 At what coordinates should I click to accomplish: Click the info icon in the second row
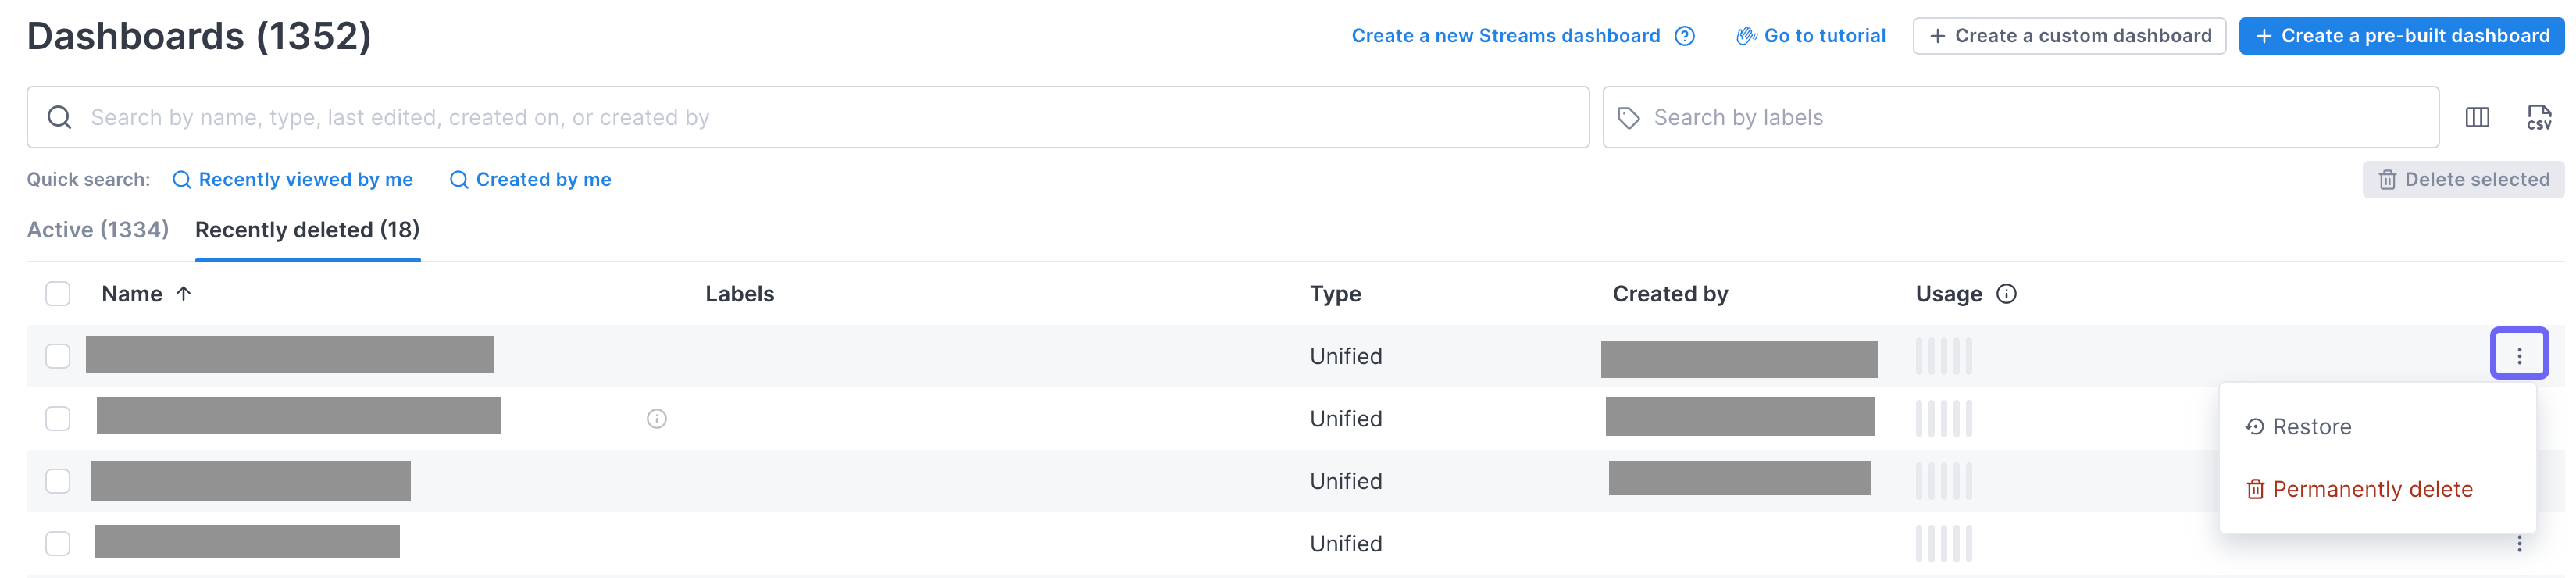pyautogui.click(x=657, y=419)
